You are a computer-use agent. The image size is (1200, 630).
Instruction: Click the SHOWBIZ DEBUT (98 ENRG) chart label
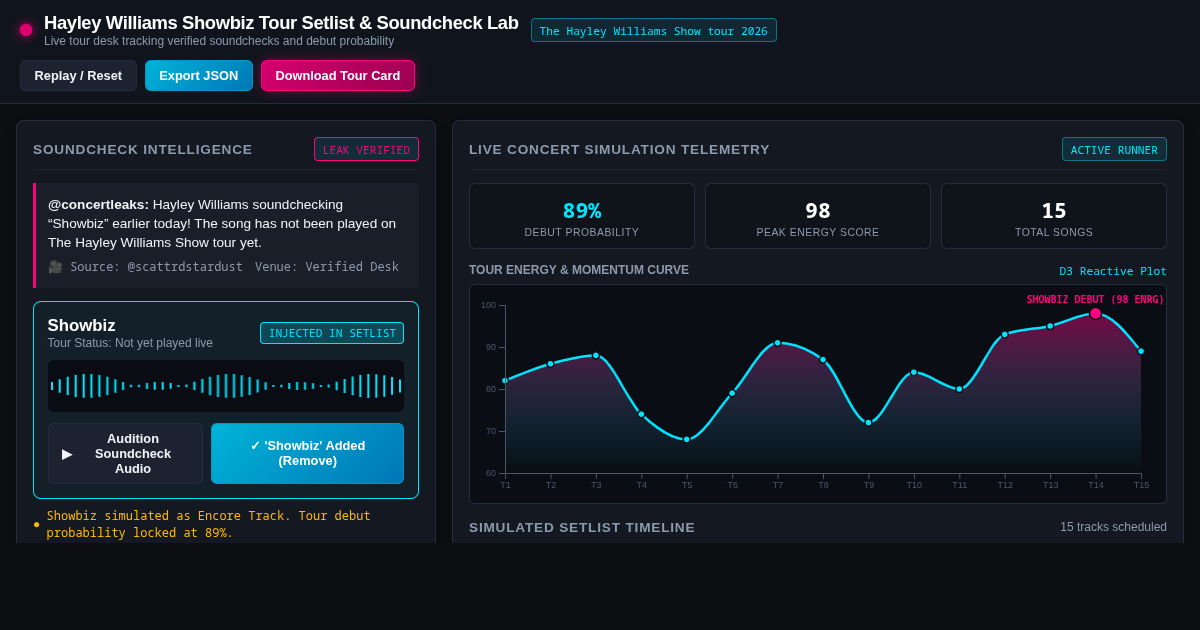1095,300
